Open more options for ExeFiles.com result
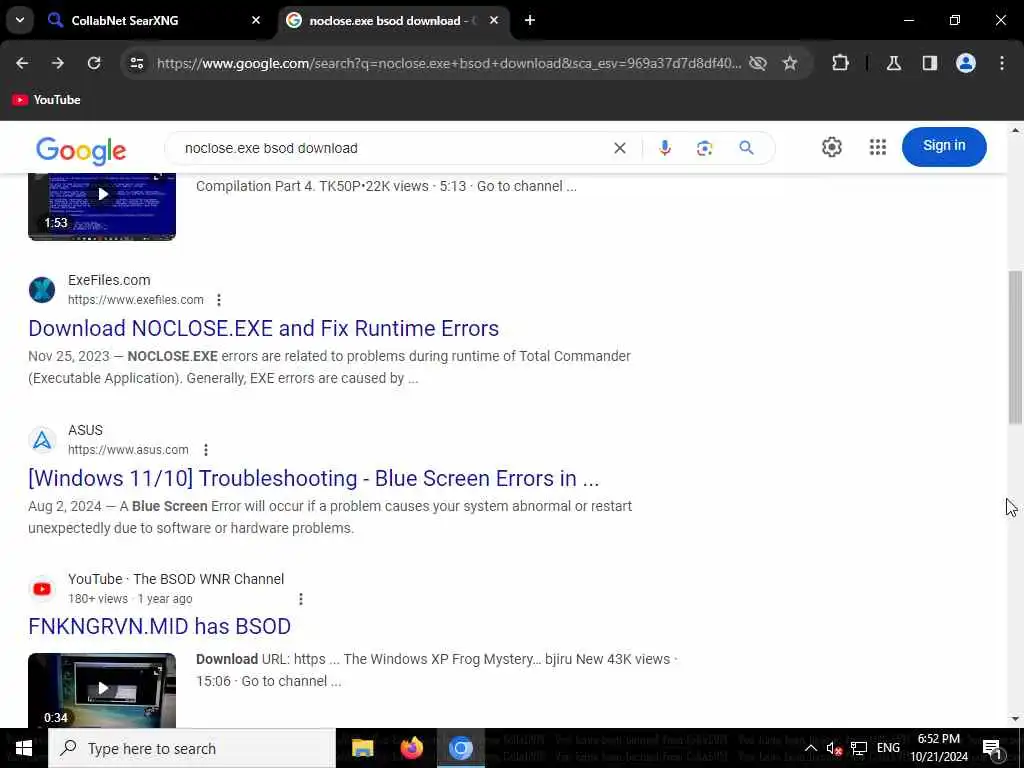Screen dimensions: 1024x768 (x=219, y=300)
